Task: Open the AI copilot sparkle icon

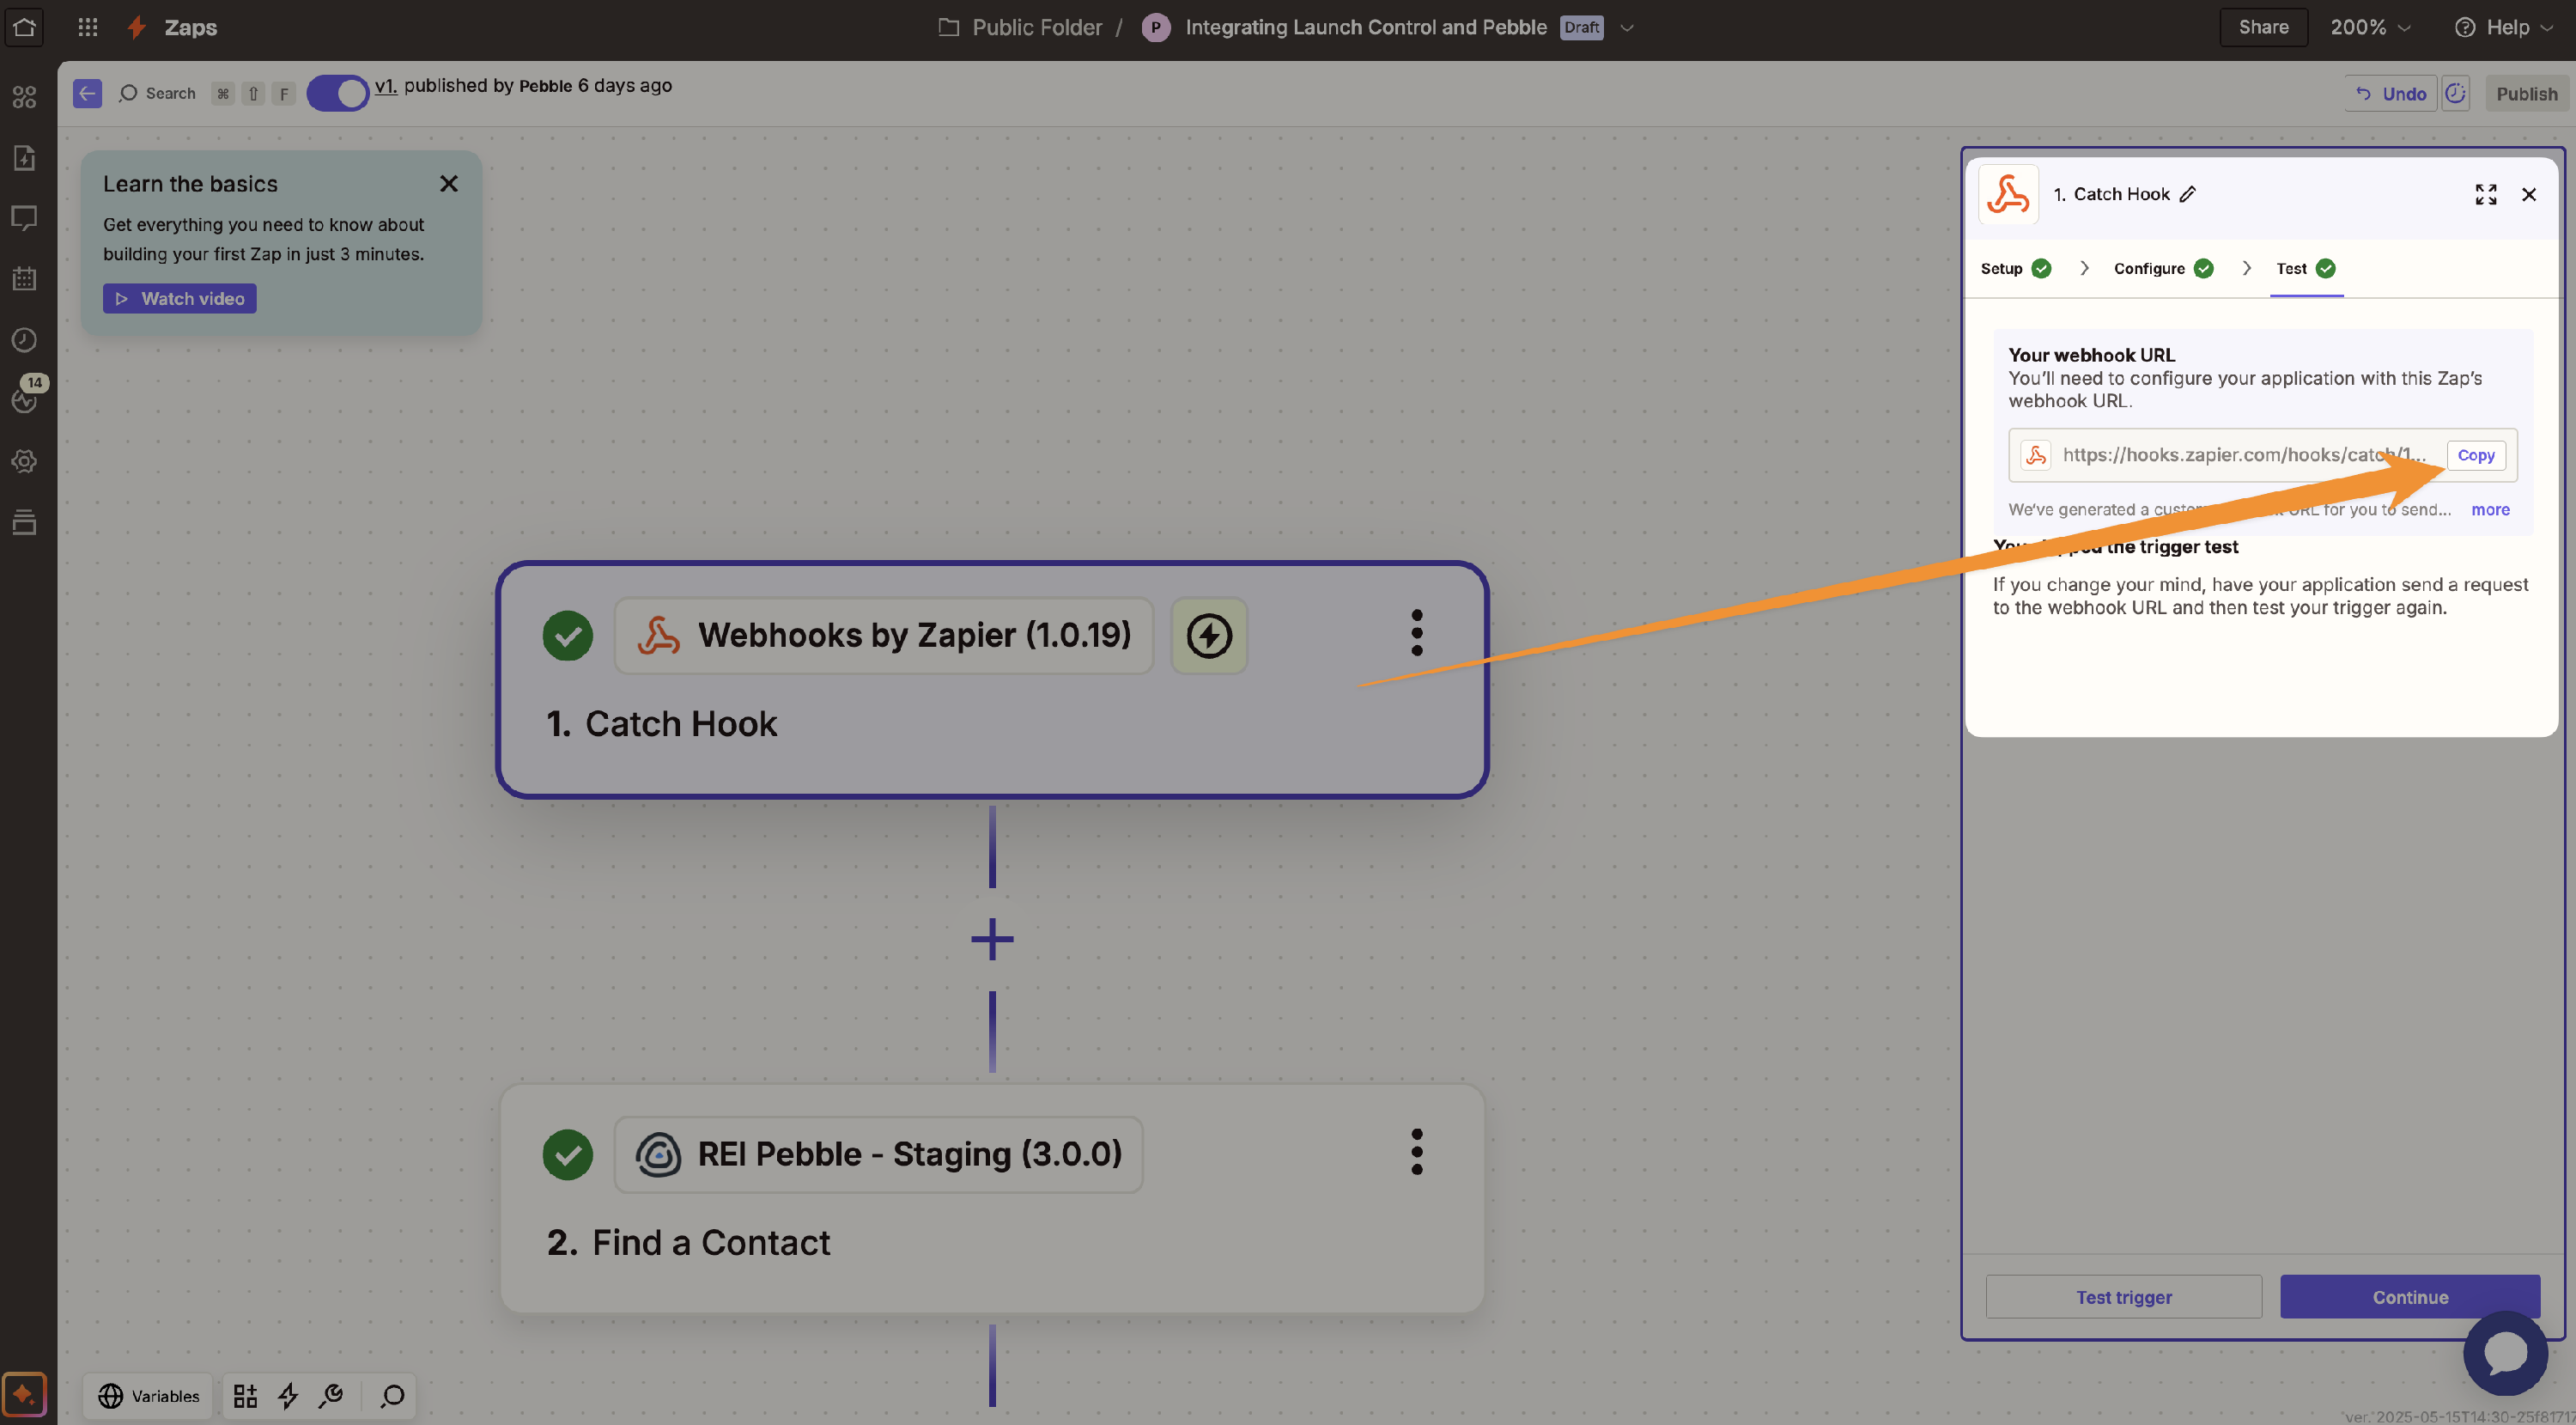Action: point(24,1394)
